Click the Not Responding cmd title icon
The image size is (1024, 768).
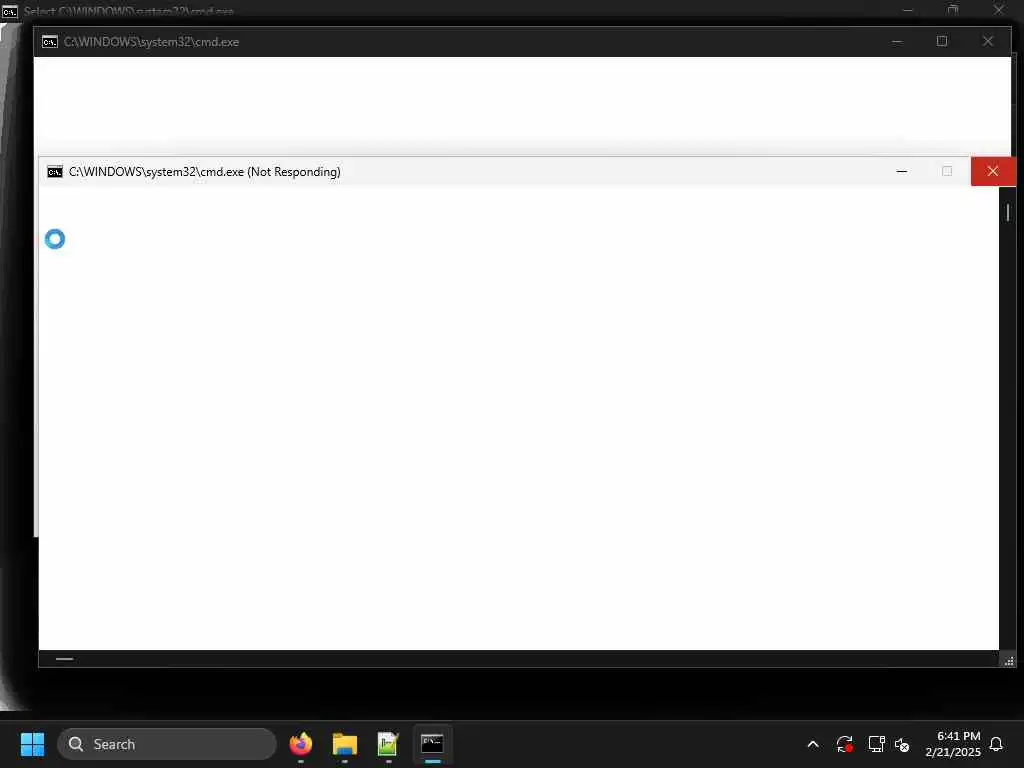coord(55,172)
